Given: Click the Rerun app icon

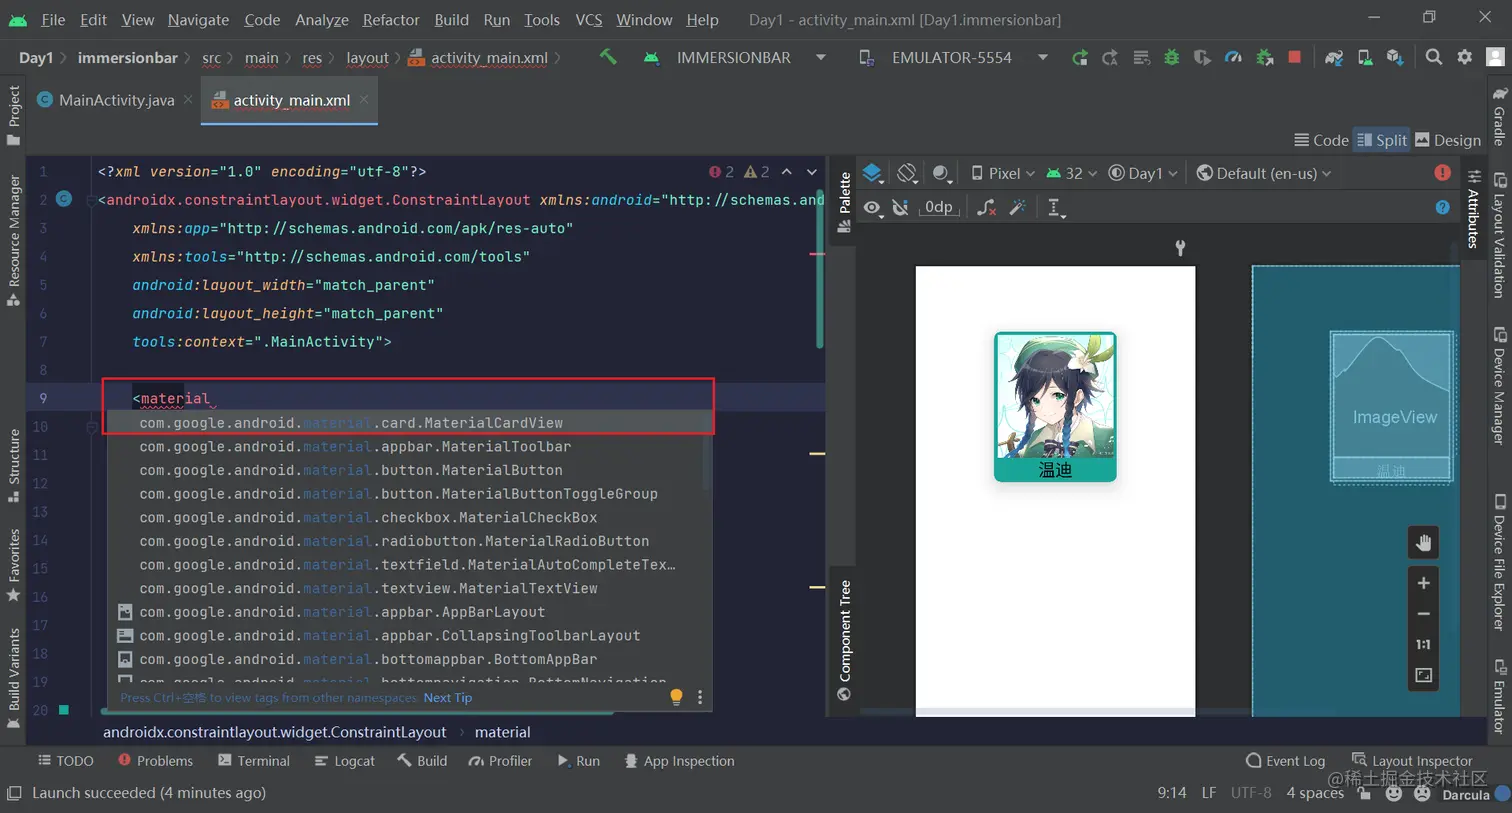Looking at the screenshot, I should click(x=1079, y=58).
